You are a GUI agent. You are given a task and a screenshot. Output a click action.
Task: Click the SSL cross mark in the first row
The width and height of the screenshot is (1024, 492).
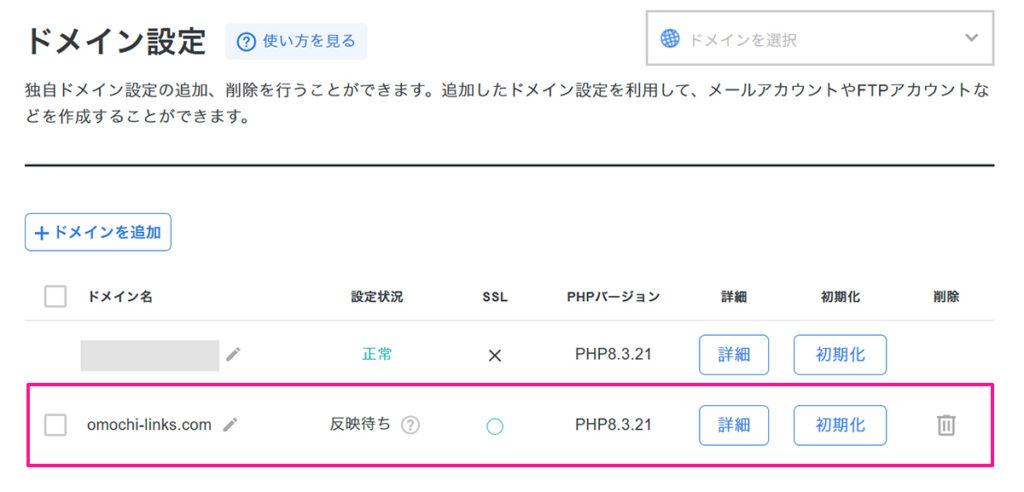[x=494, y=355]
